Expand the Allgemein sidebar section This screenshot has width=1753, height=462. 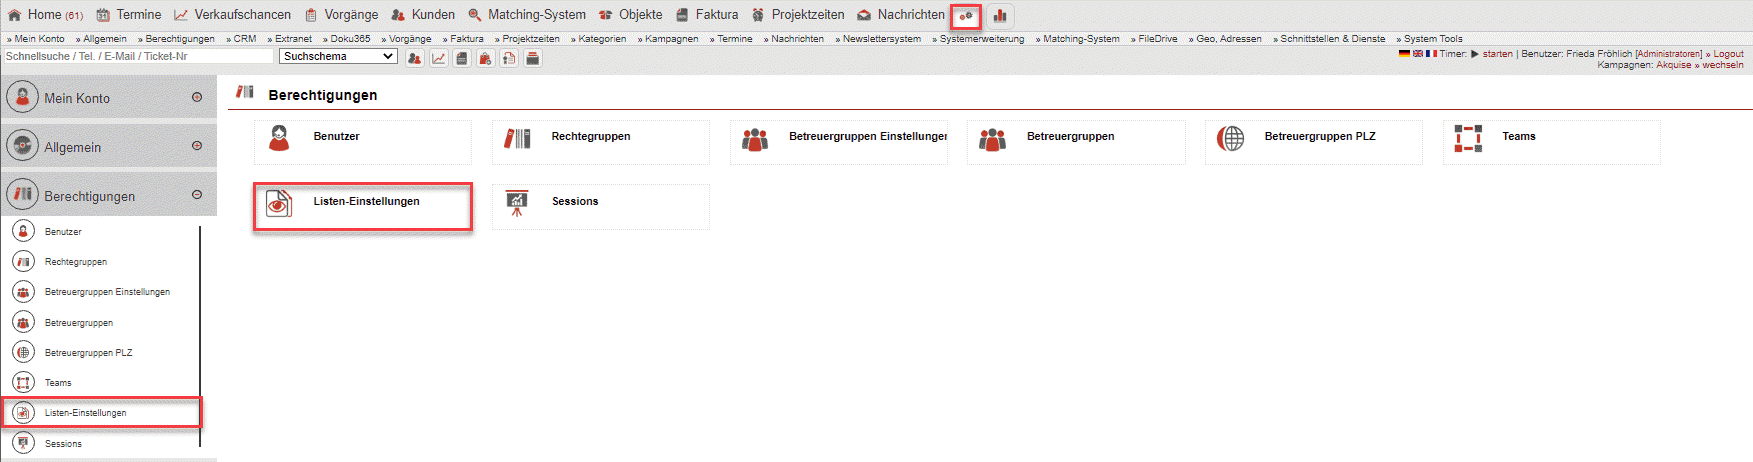pos(197,146)
